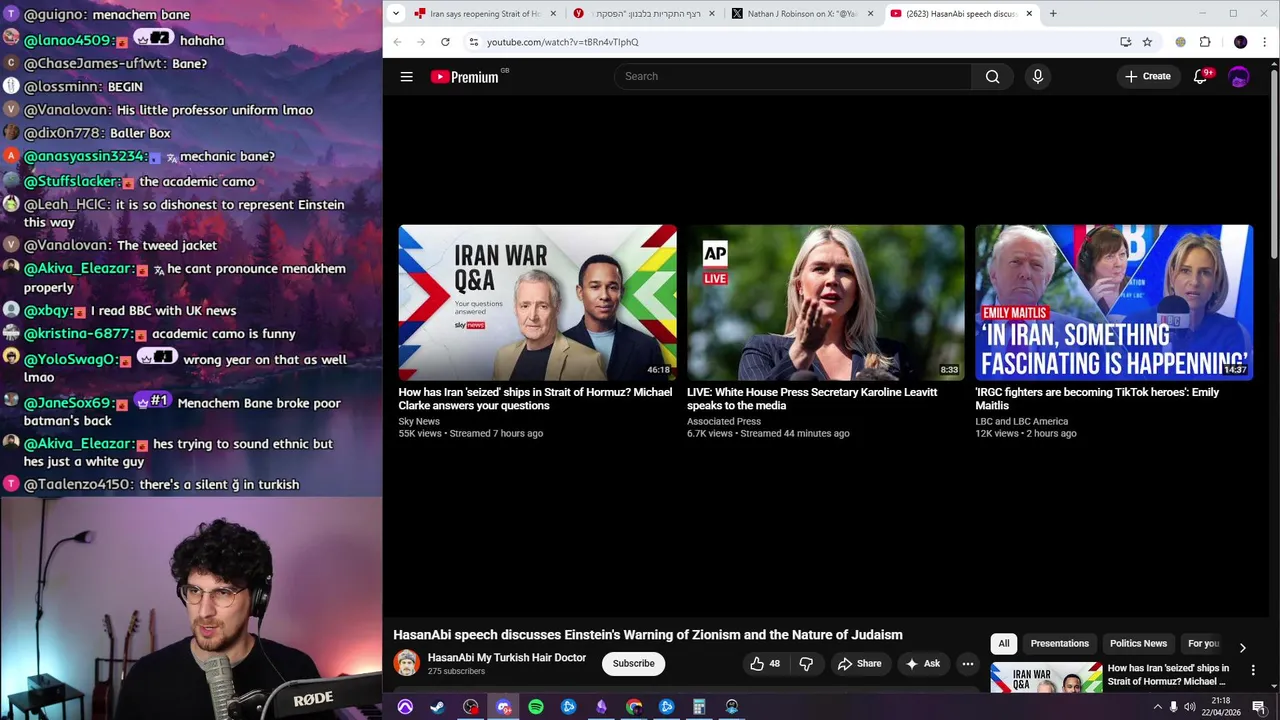This screenshot has height=720, width=1280.
Task: Open 'How has Iran seized ships' video title
Action: tap(535, 399)
